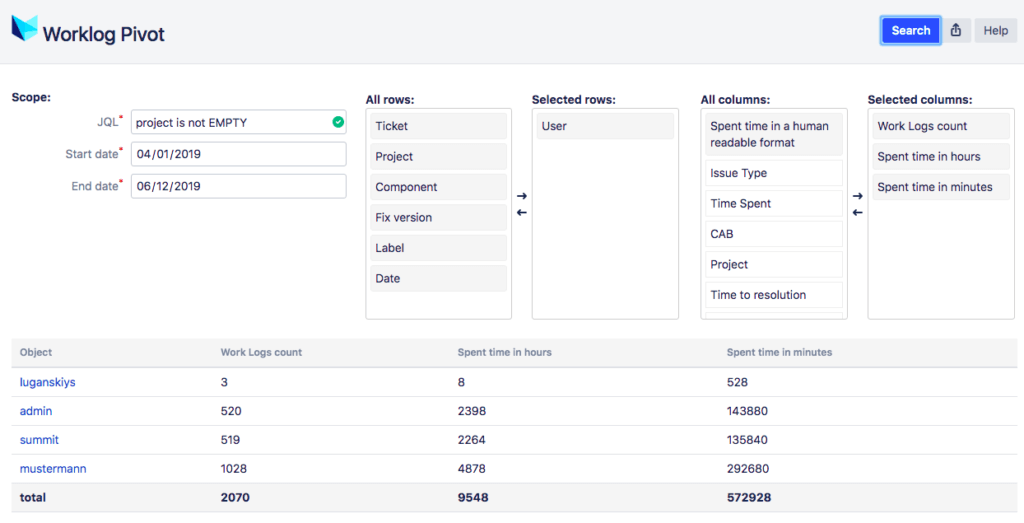Click admin's work log count 520
This screenshot has width=1024, height=523.
(x=231, y=411)
